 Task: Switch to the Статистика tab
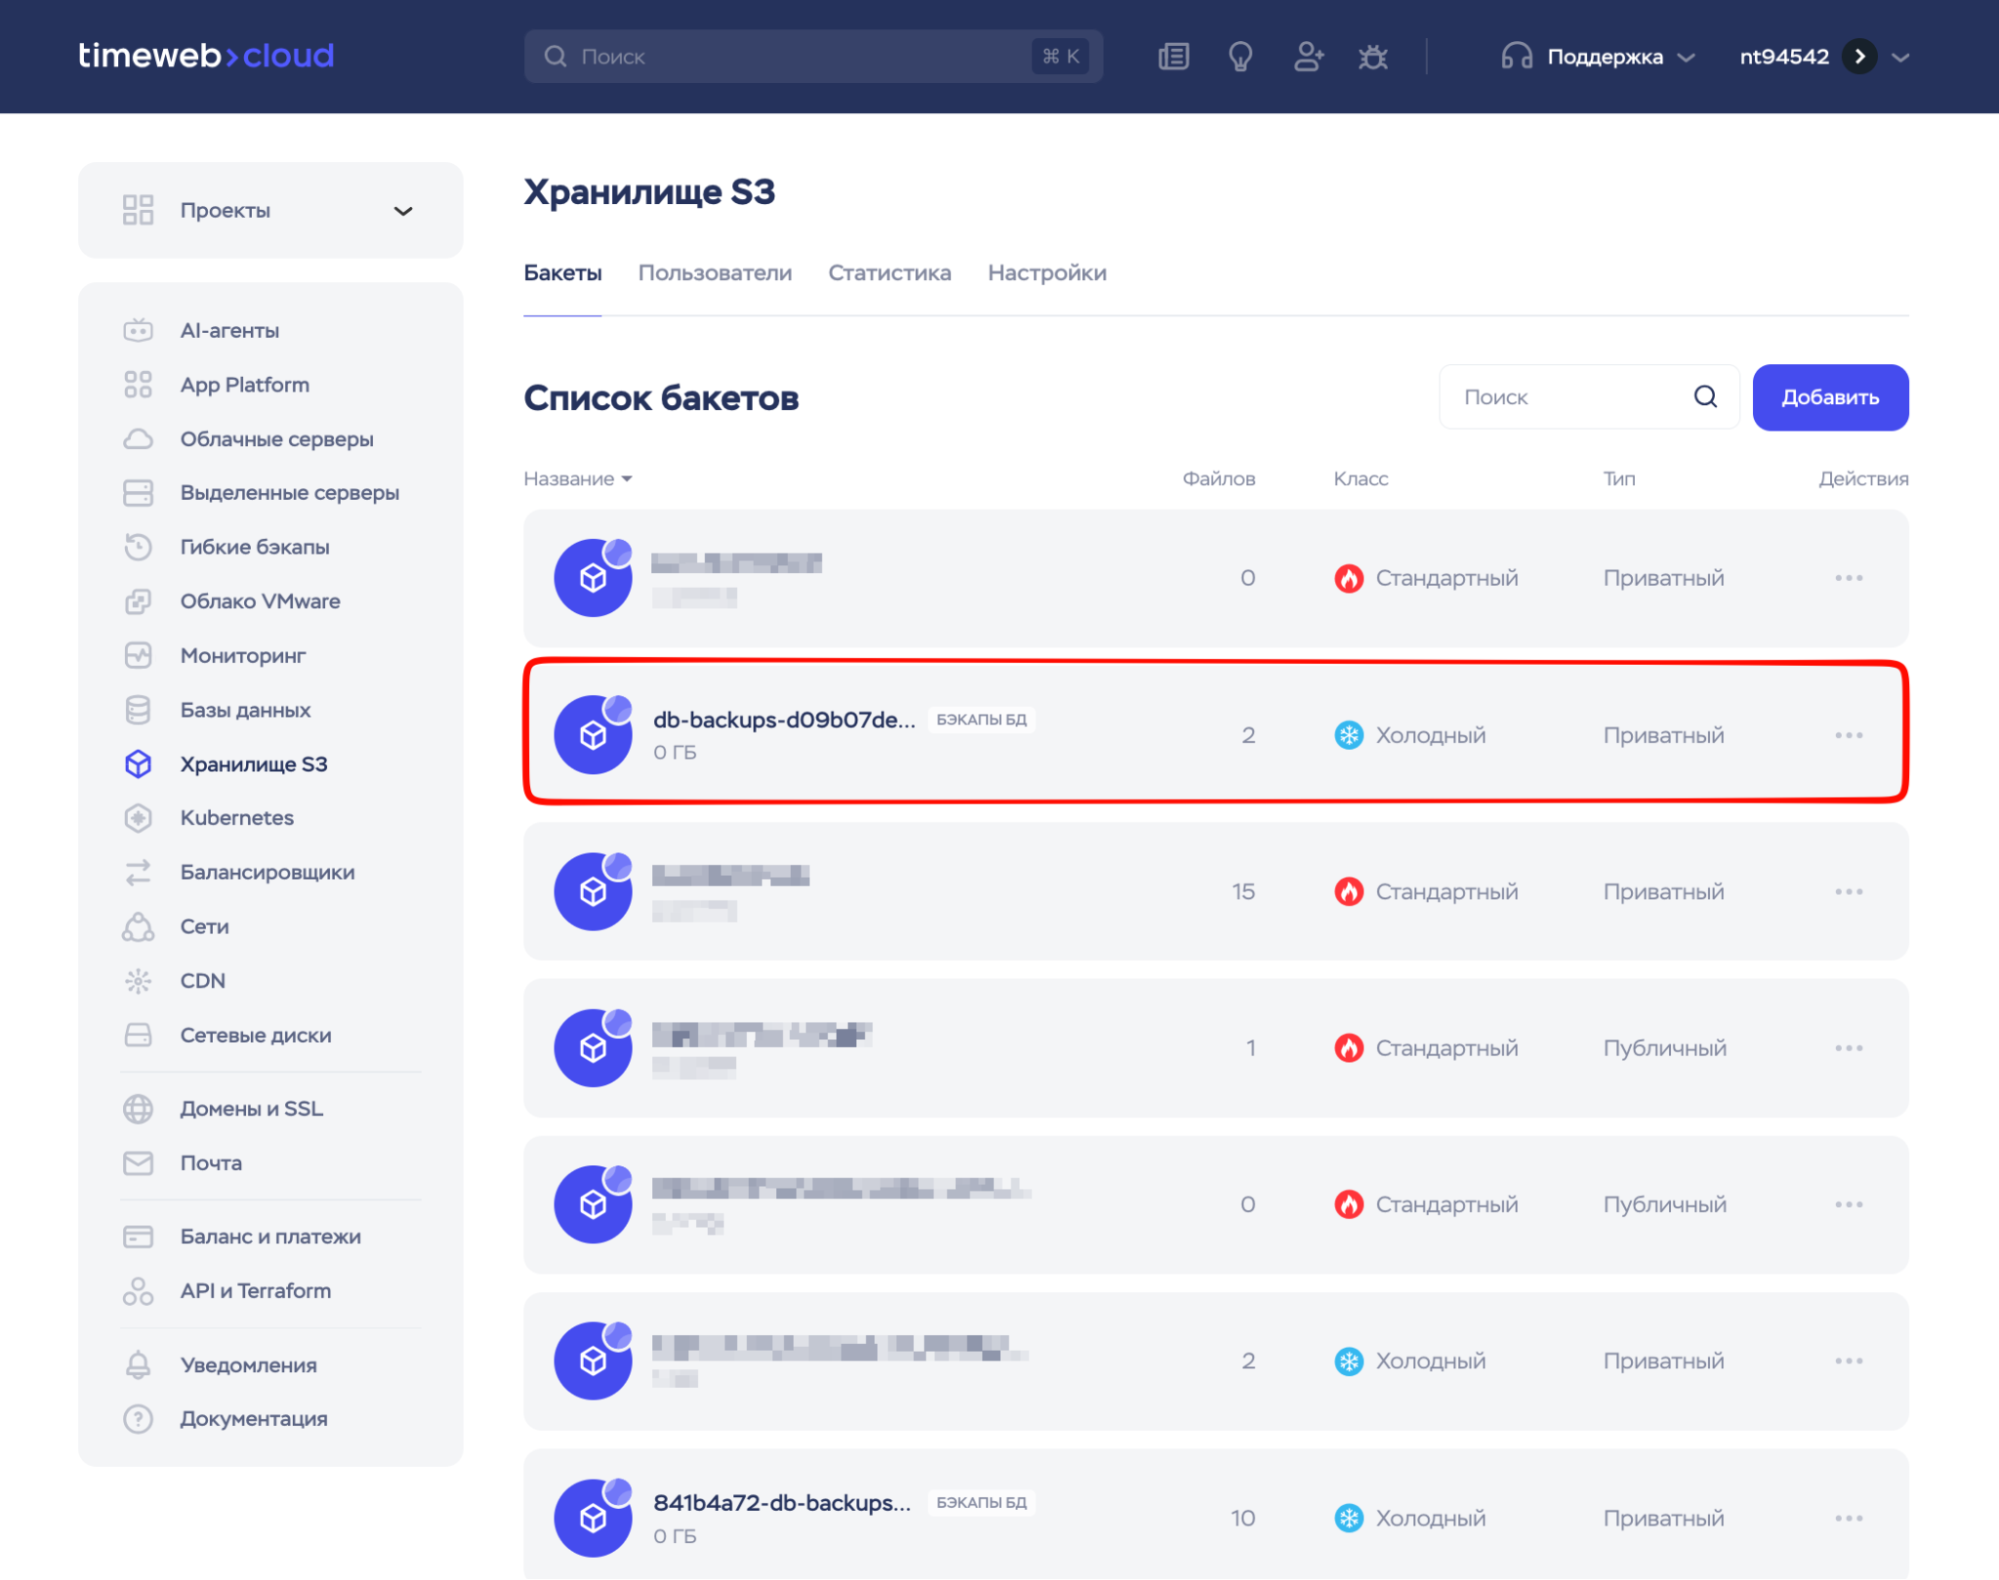[889, 273]
